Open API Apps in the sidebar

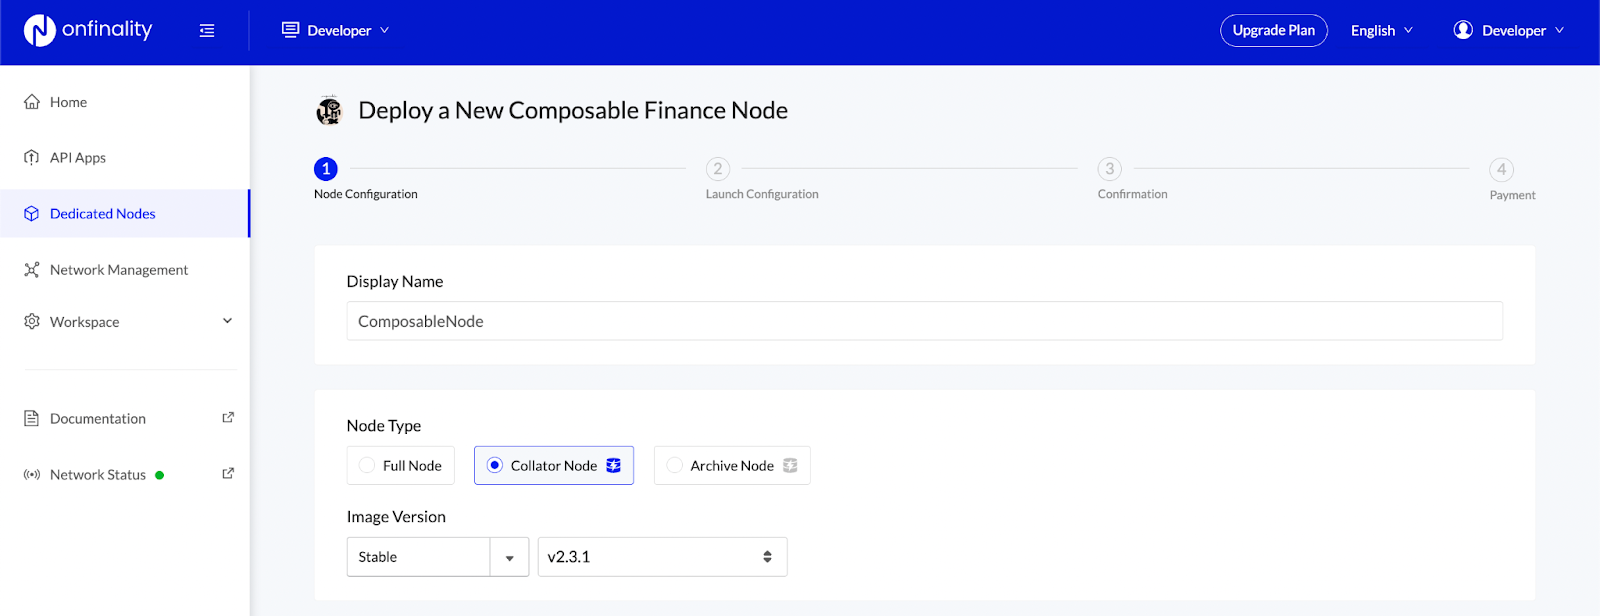(x=125, y=157)
